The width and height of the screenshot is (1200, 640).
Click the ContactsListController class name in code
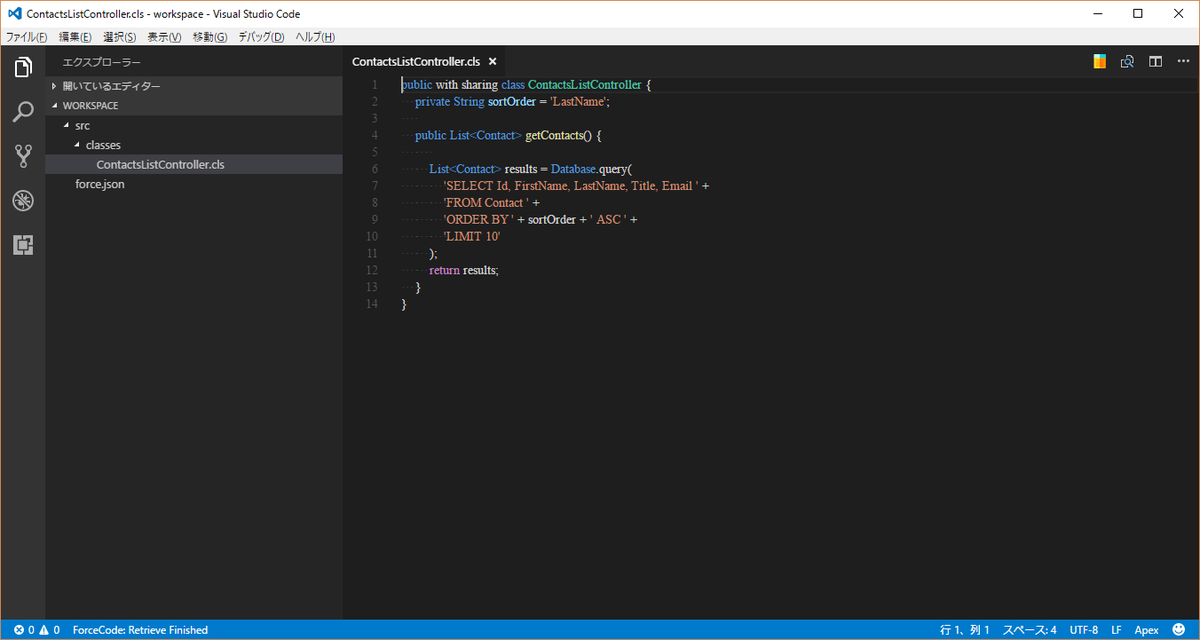(x=585, y=85)
